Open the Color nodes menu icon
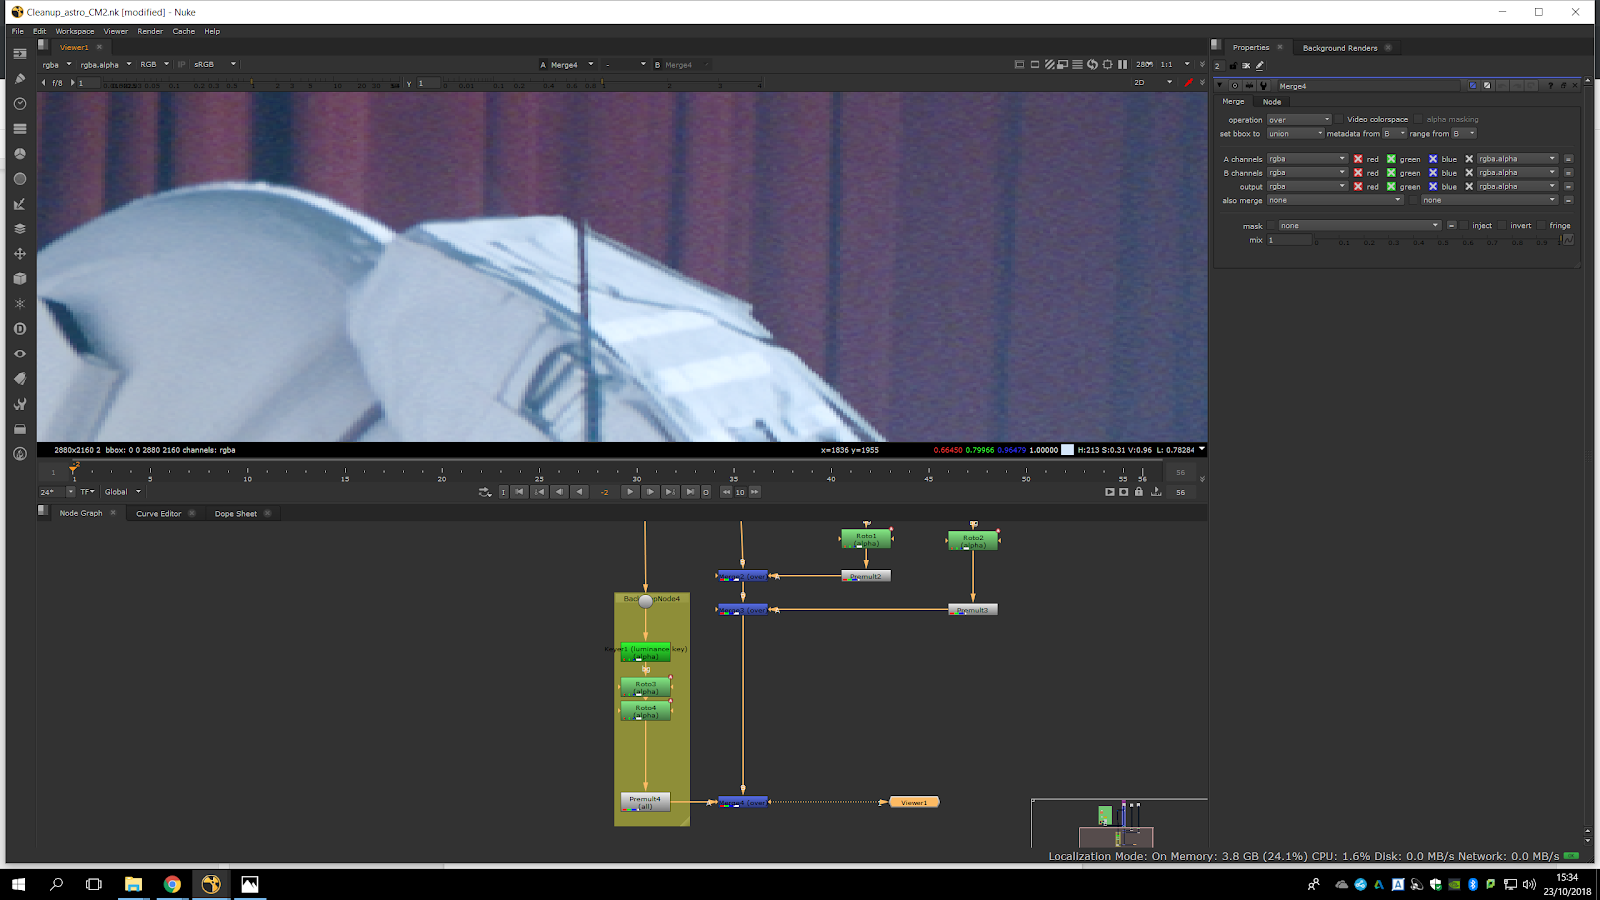The width and height of the screenshot is (1600, 900). point(19,154)
